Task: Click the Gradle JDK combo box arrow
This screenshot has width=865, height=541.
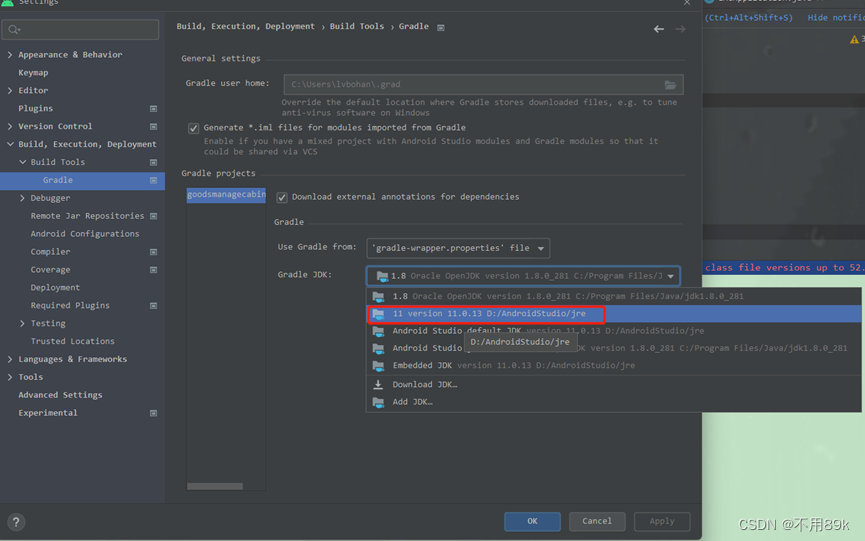Action: [670, 276]
